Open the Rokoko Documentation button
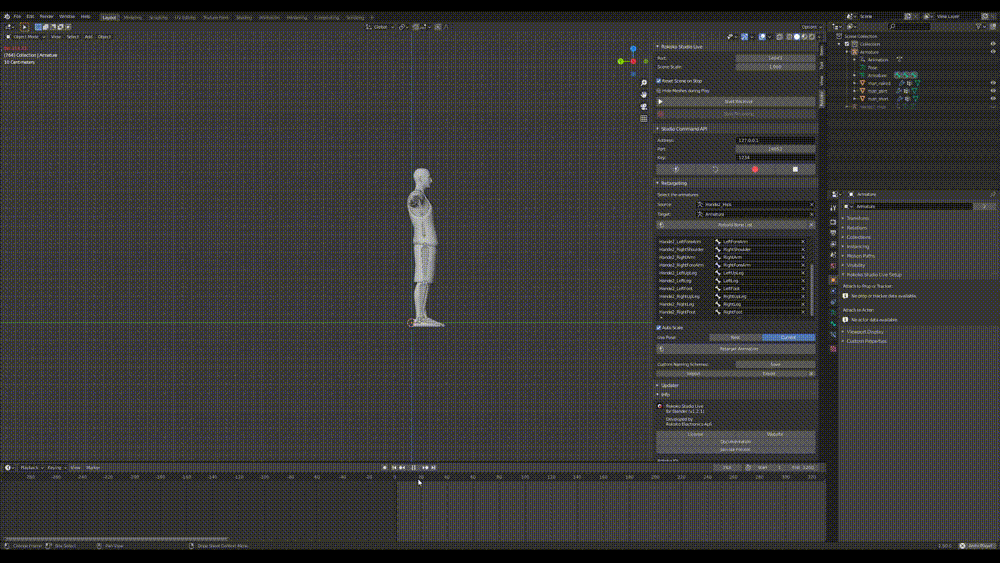 point(736,442)
